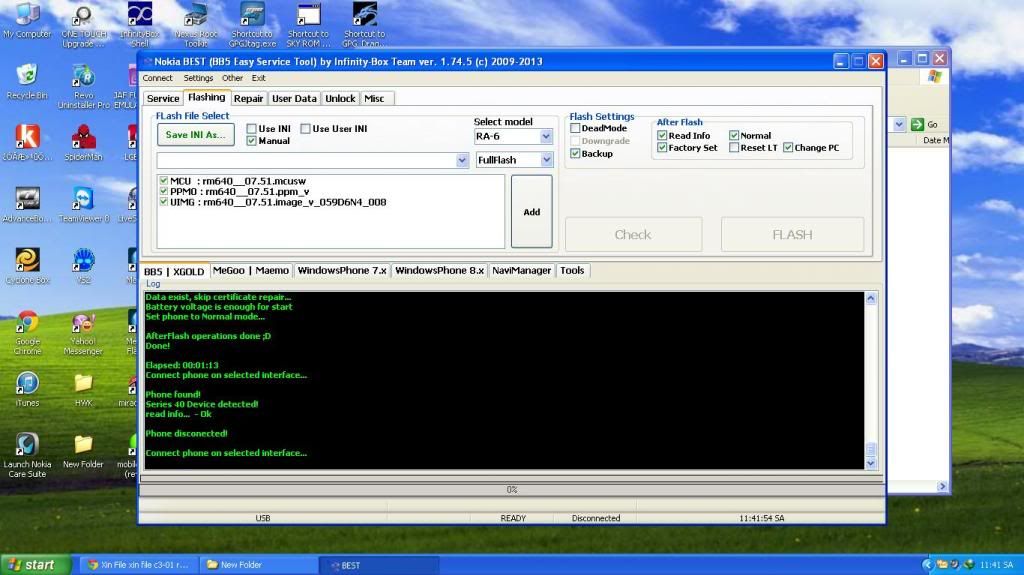Open Yahoo! Messenger desktop icon
Viewport: 1024px width, 575px height.
click(83, 333)
